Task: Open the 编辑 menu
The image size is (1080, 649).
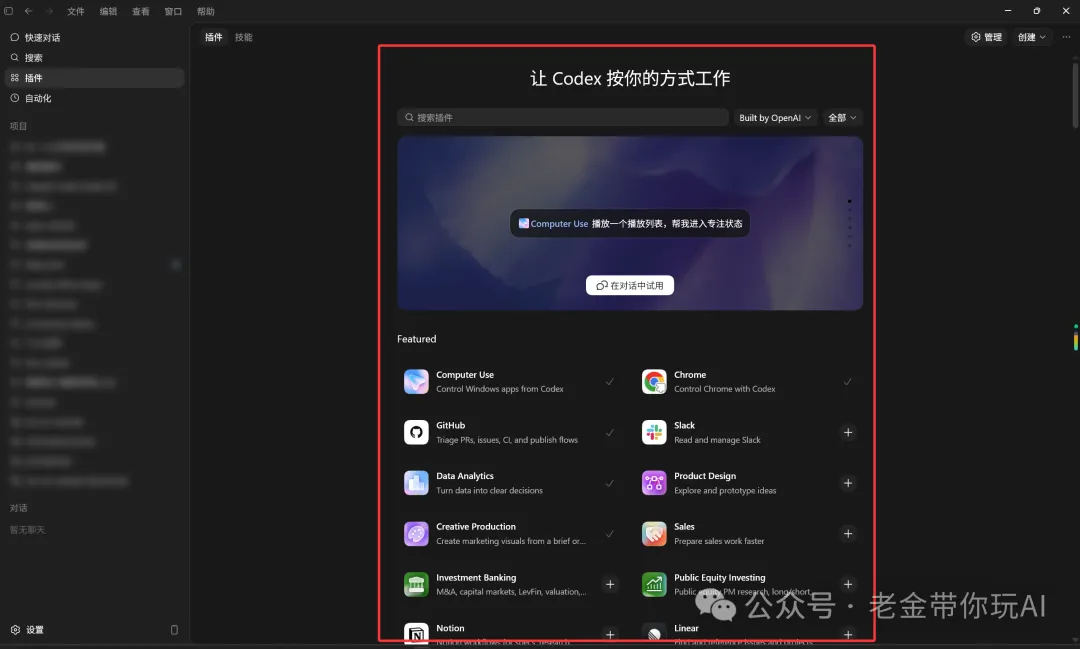Action: (108, 12)
